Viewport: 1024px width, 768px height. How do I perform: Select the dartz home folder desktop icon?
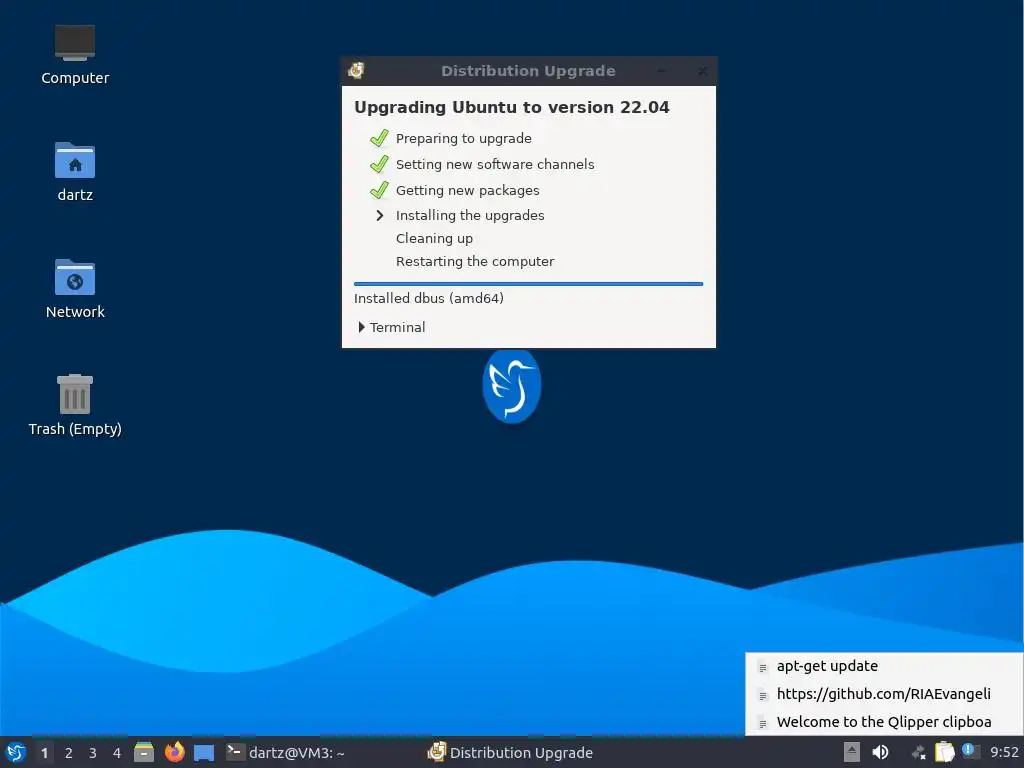point(75,172)
